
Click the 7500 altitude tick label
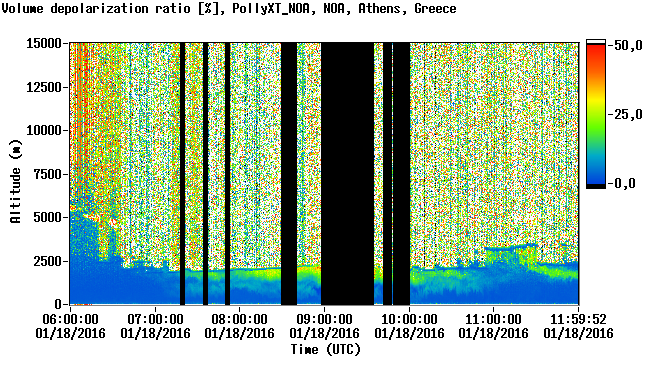click(47, 174)
